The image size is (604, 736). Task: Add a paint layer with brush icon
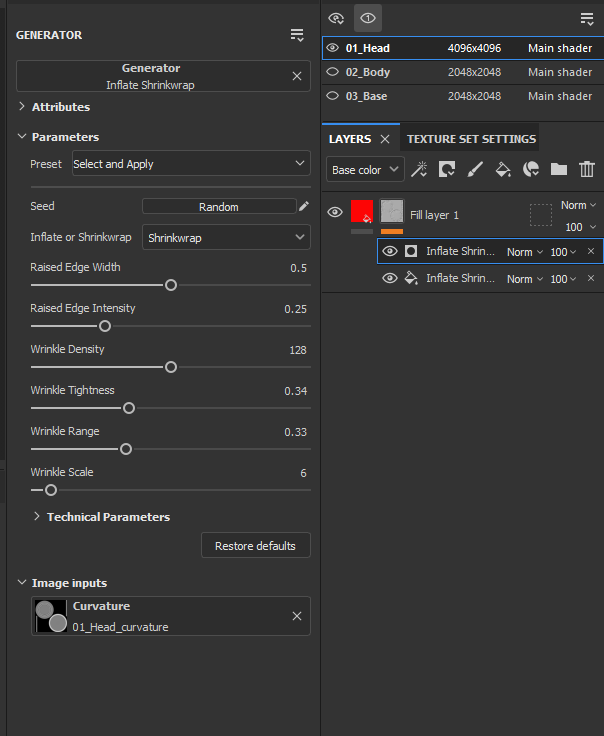coord(475,169)
